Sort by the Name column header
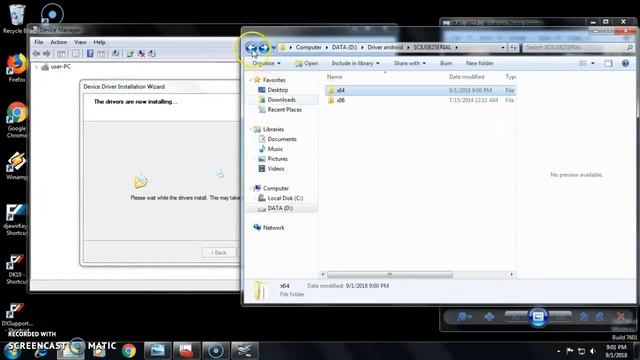Viewport: 640px width, 360px height. click(x=335, y=77)
